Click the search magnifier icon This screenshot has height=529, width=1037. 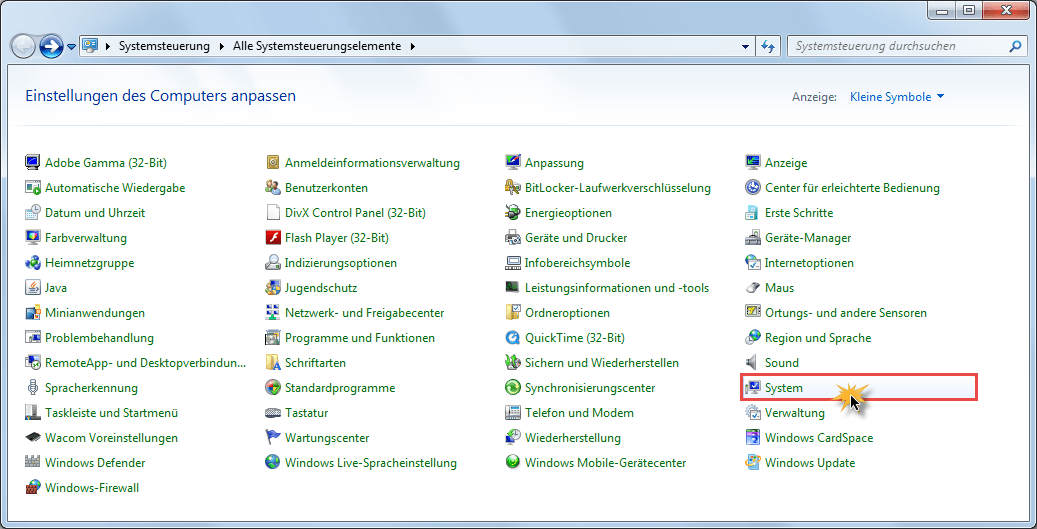click(1015, 46)
